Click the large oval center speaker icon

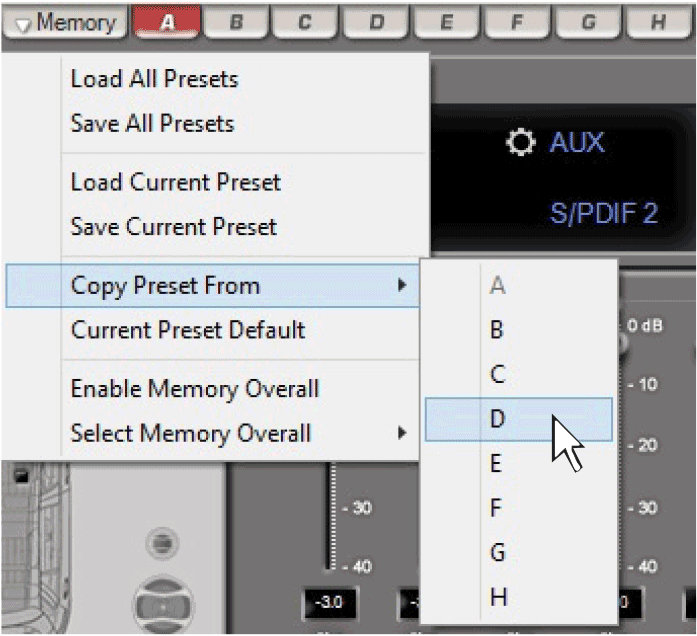pyautogui.click(x=163, y=605)
